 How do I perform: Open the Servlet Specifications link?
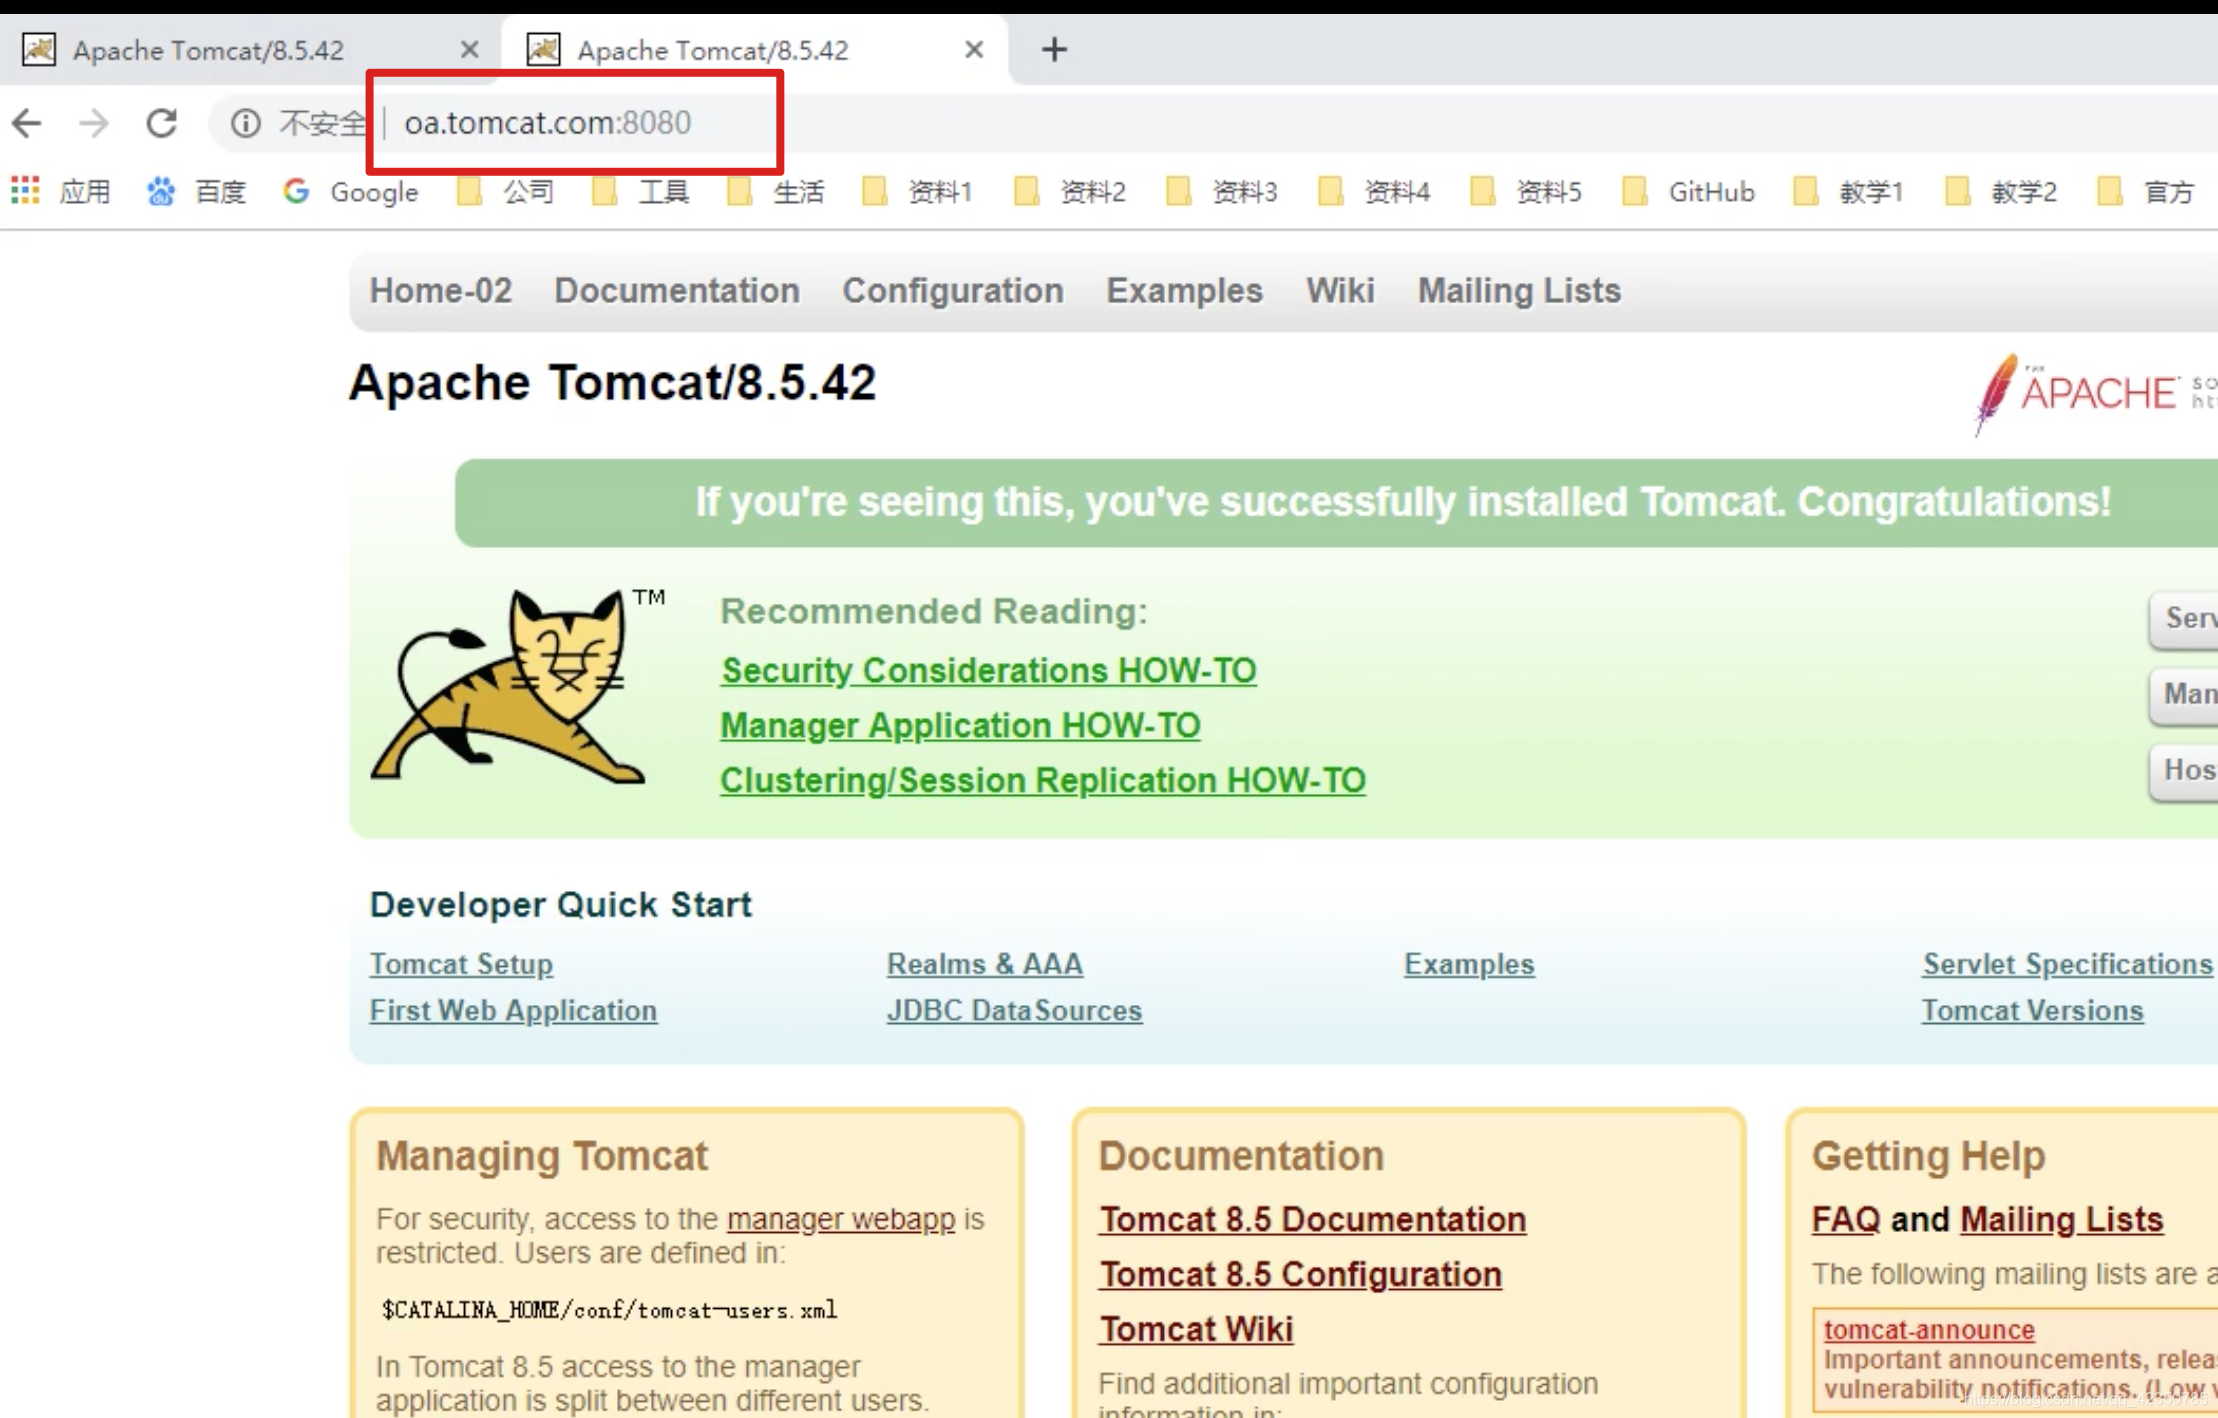coord(2067,964)
